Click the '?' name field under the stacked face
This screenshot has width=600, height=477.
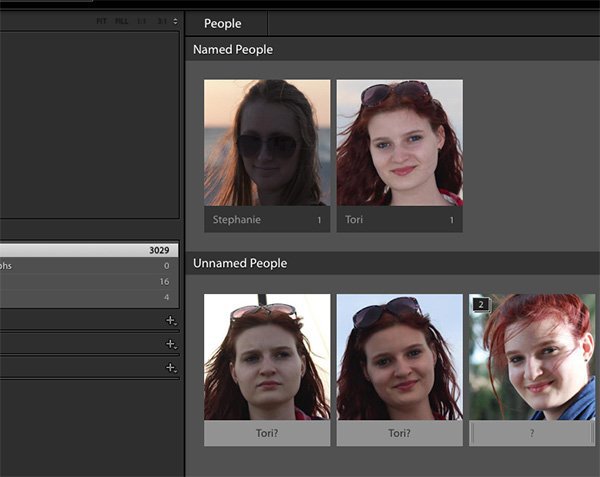pyautogui.click(x=532, y=434)
